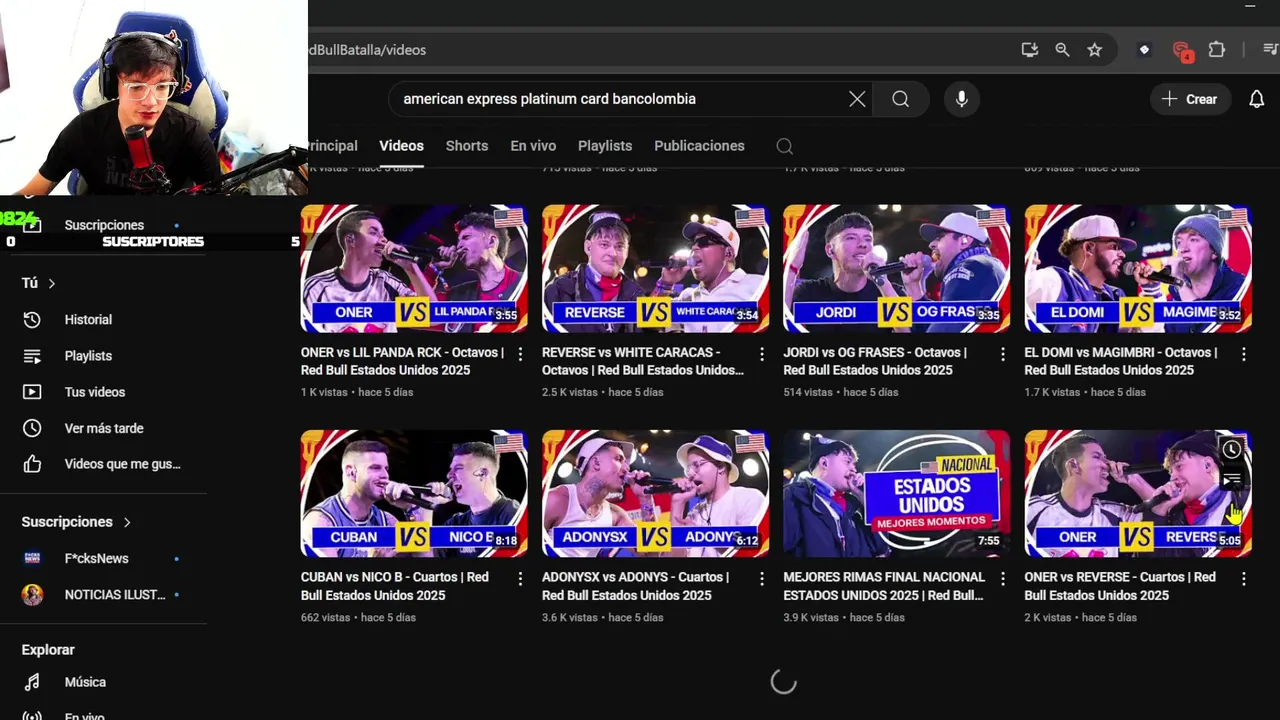Click the Crear button
This screenshot has height=720, width=1280.
pyautogui.click(x=1189, y=99)
